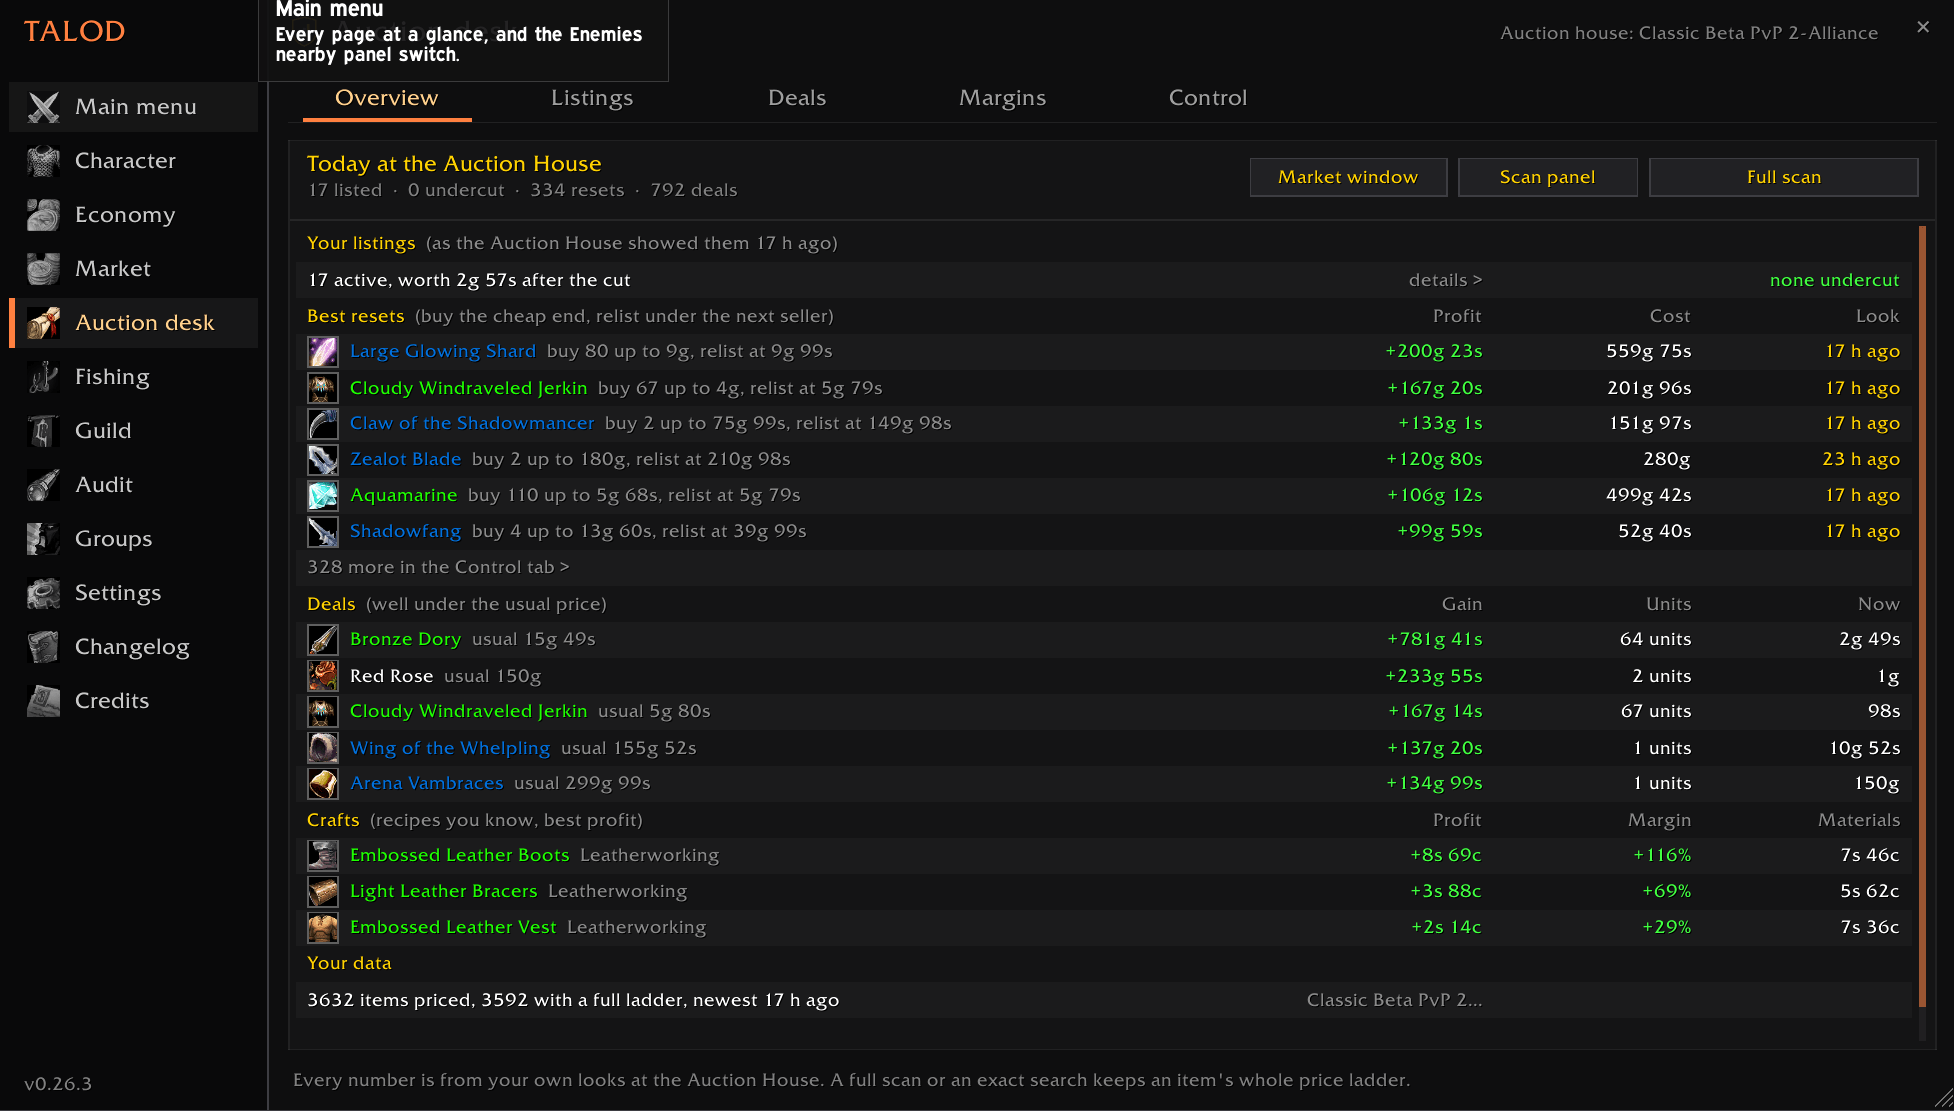Open listing details link
1954x1111 pixels.
point(1445,280)
